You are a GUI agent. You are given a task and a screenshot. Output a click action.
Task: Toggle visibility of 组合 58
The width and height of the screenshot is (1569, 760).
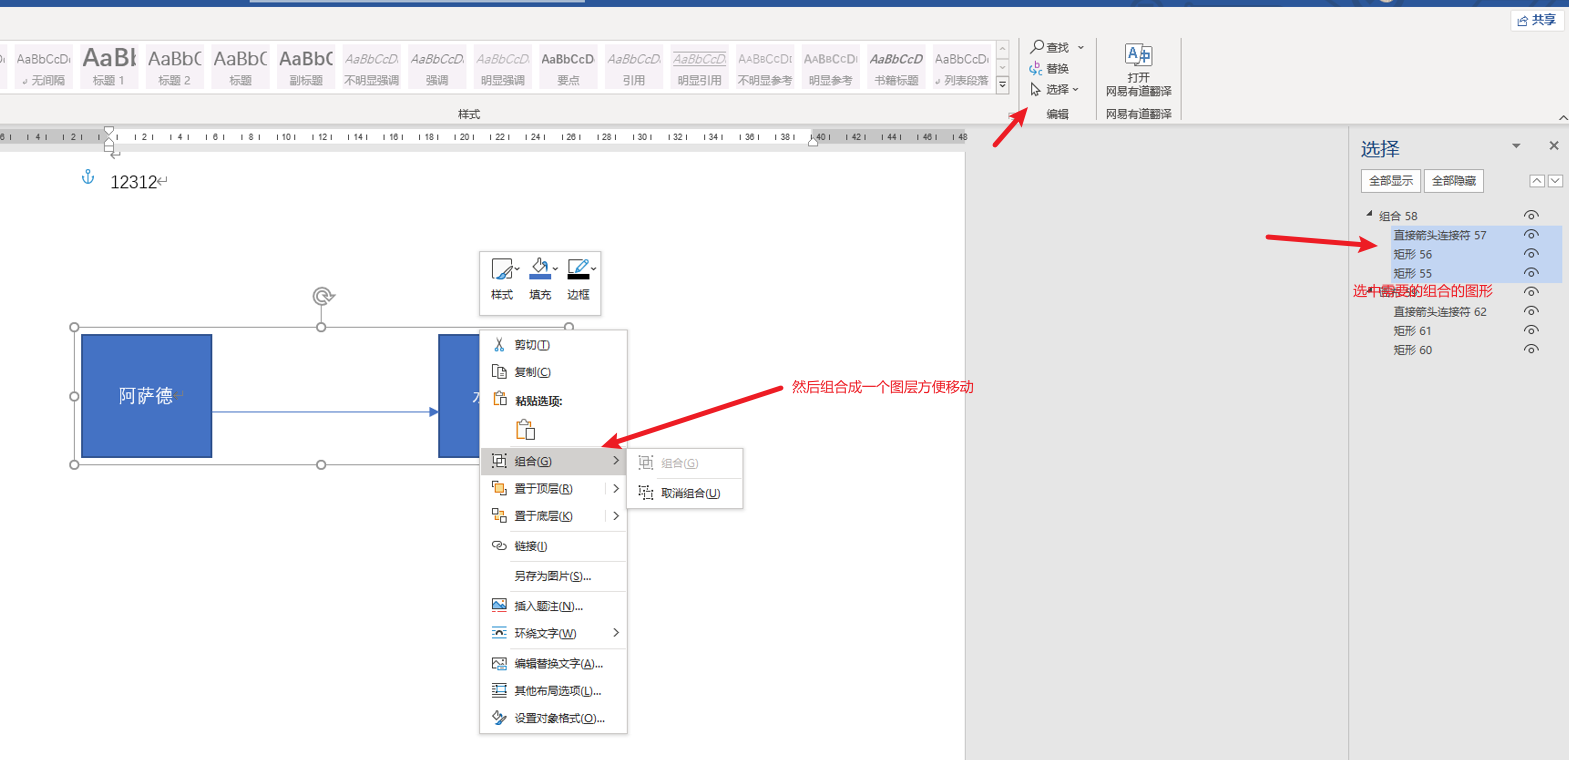[x=1531, y=215]
